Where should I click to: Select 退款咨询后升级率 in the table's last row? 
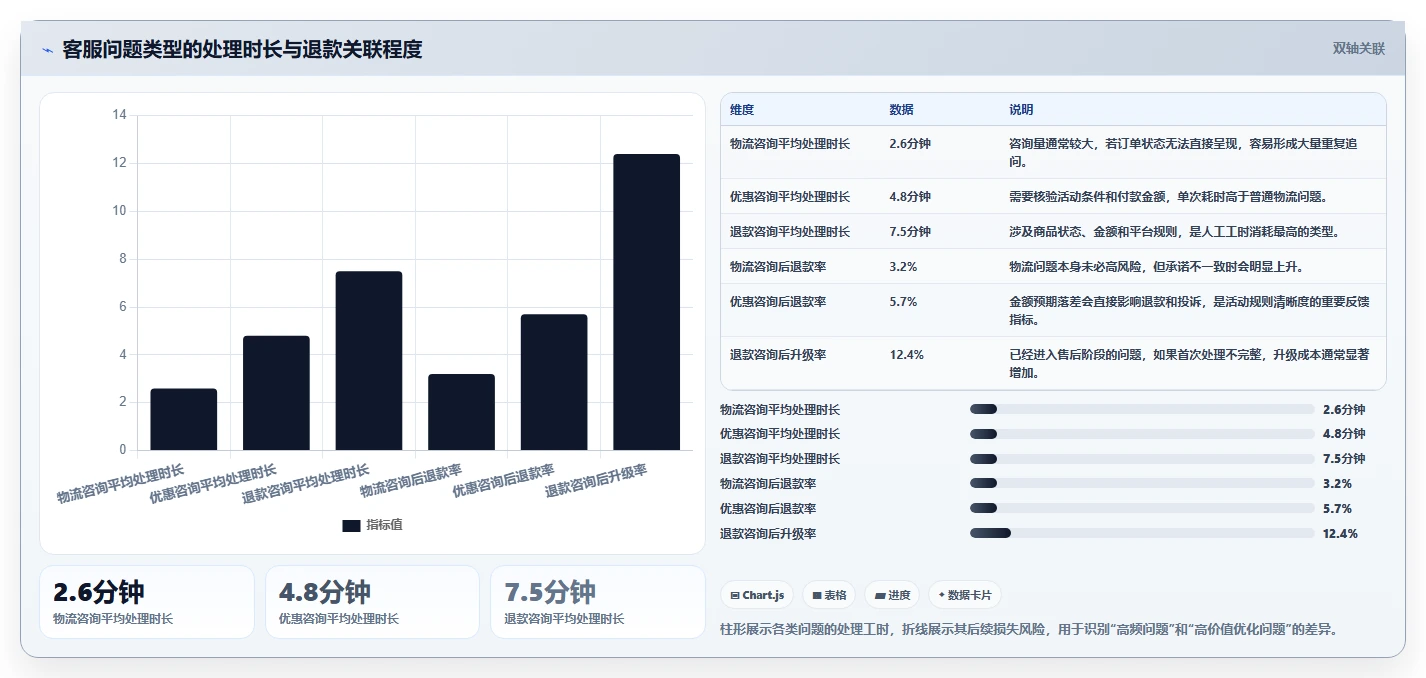778,354
